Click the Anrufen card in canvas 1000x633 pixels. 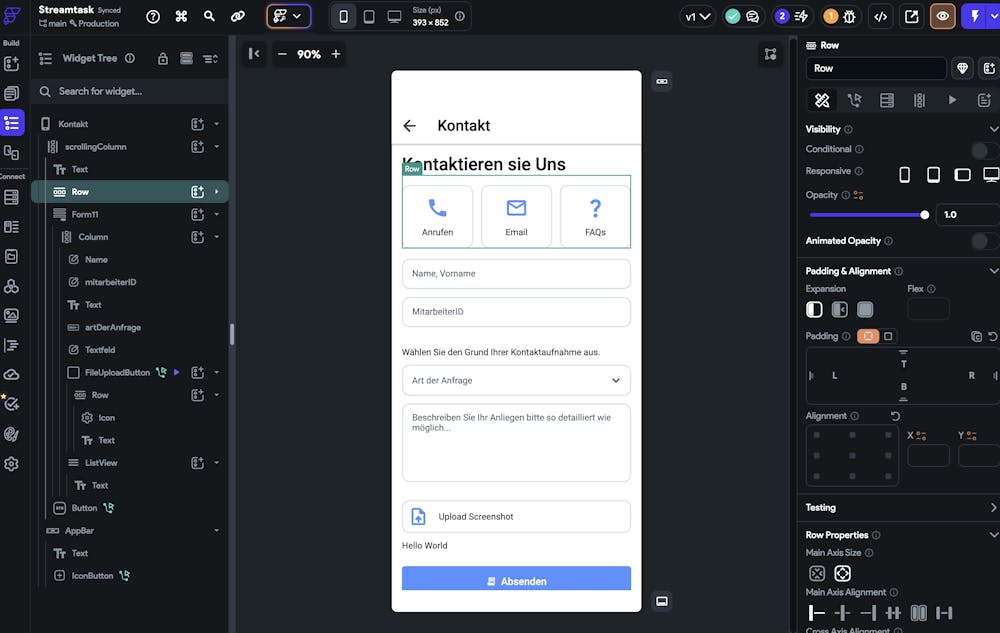click(438, 216)
